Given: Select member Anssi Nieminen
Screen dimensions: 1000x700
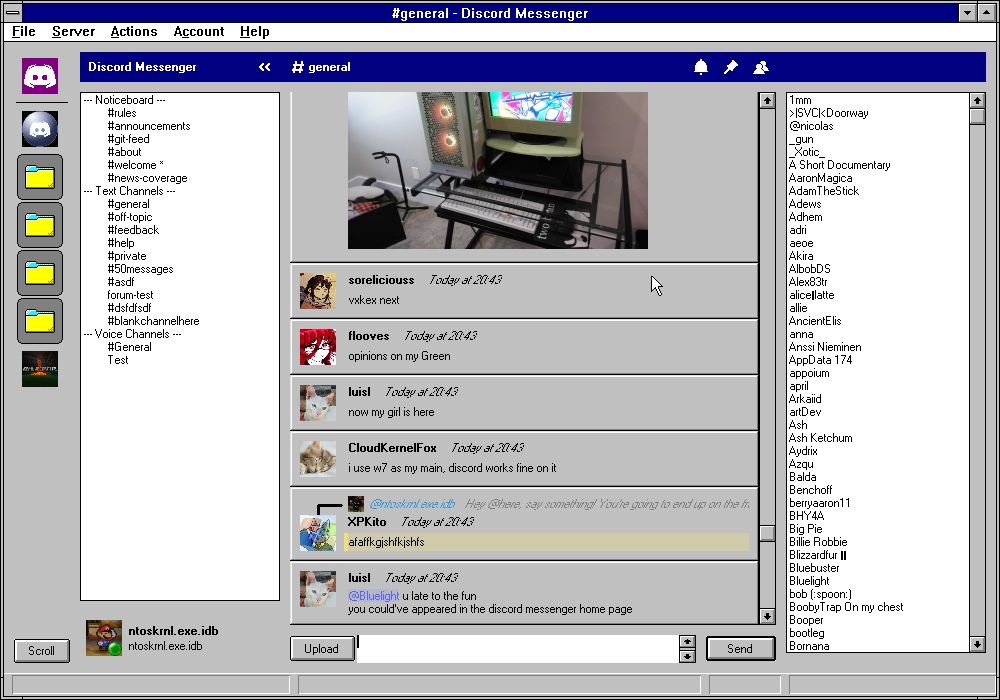Looking at the screenshot, I should pyautogui.click(x=825, y=347).
